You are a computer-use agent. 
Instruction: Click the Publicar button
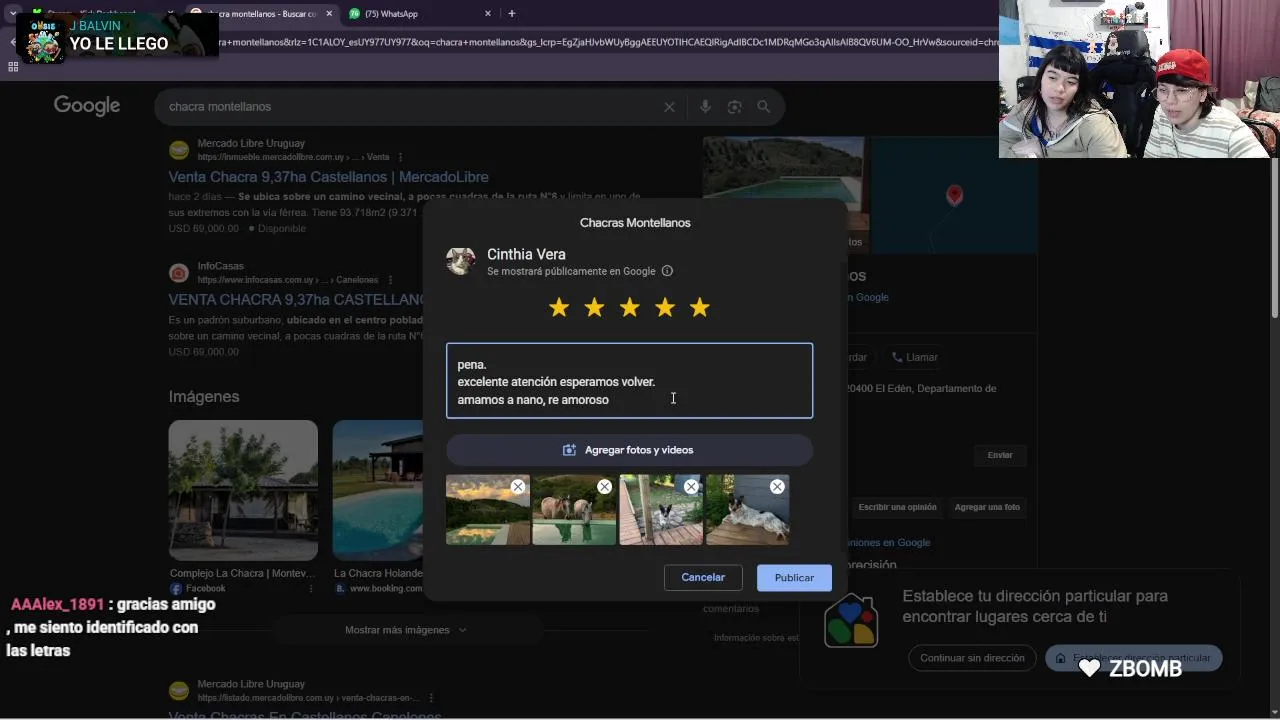pos(794,578)
